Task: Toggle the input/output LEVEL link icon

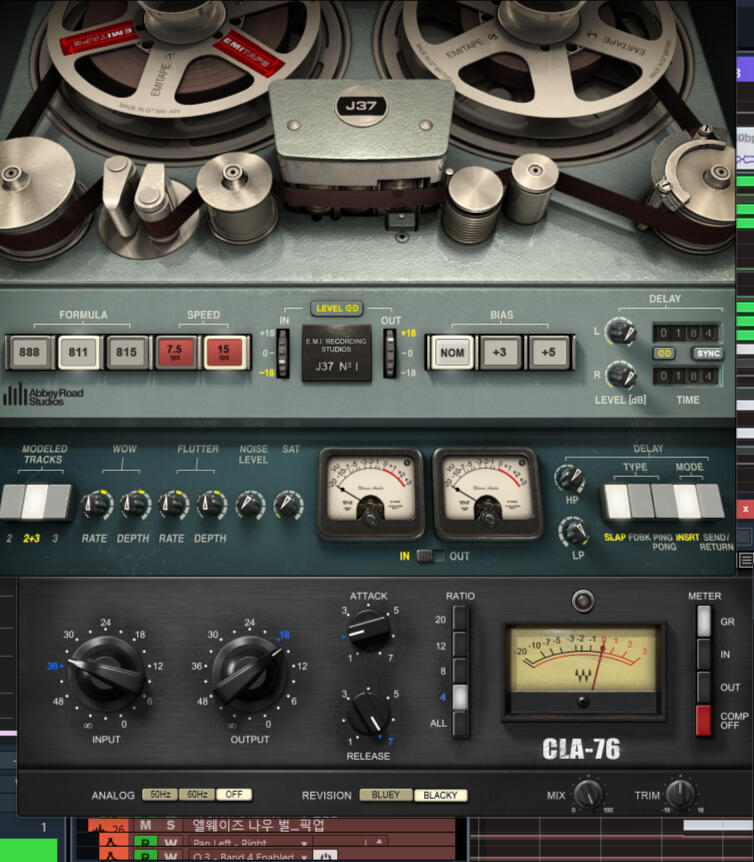Action: 336,308
